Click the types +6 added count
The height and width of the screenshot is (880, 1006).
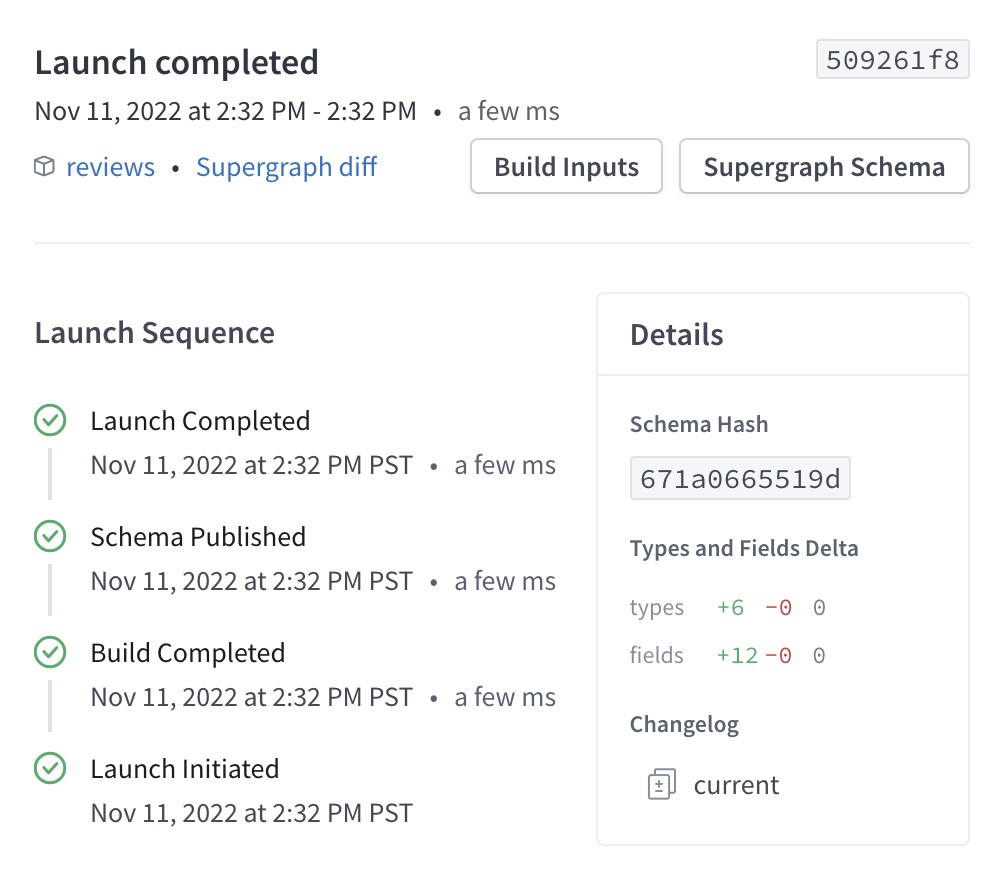pos(731,608)
